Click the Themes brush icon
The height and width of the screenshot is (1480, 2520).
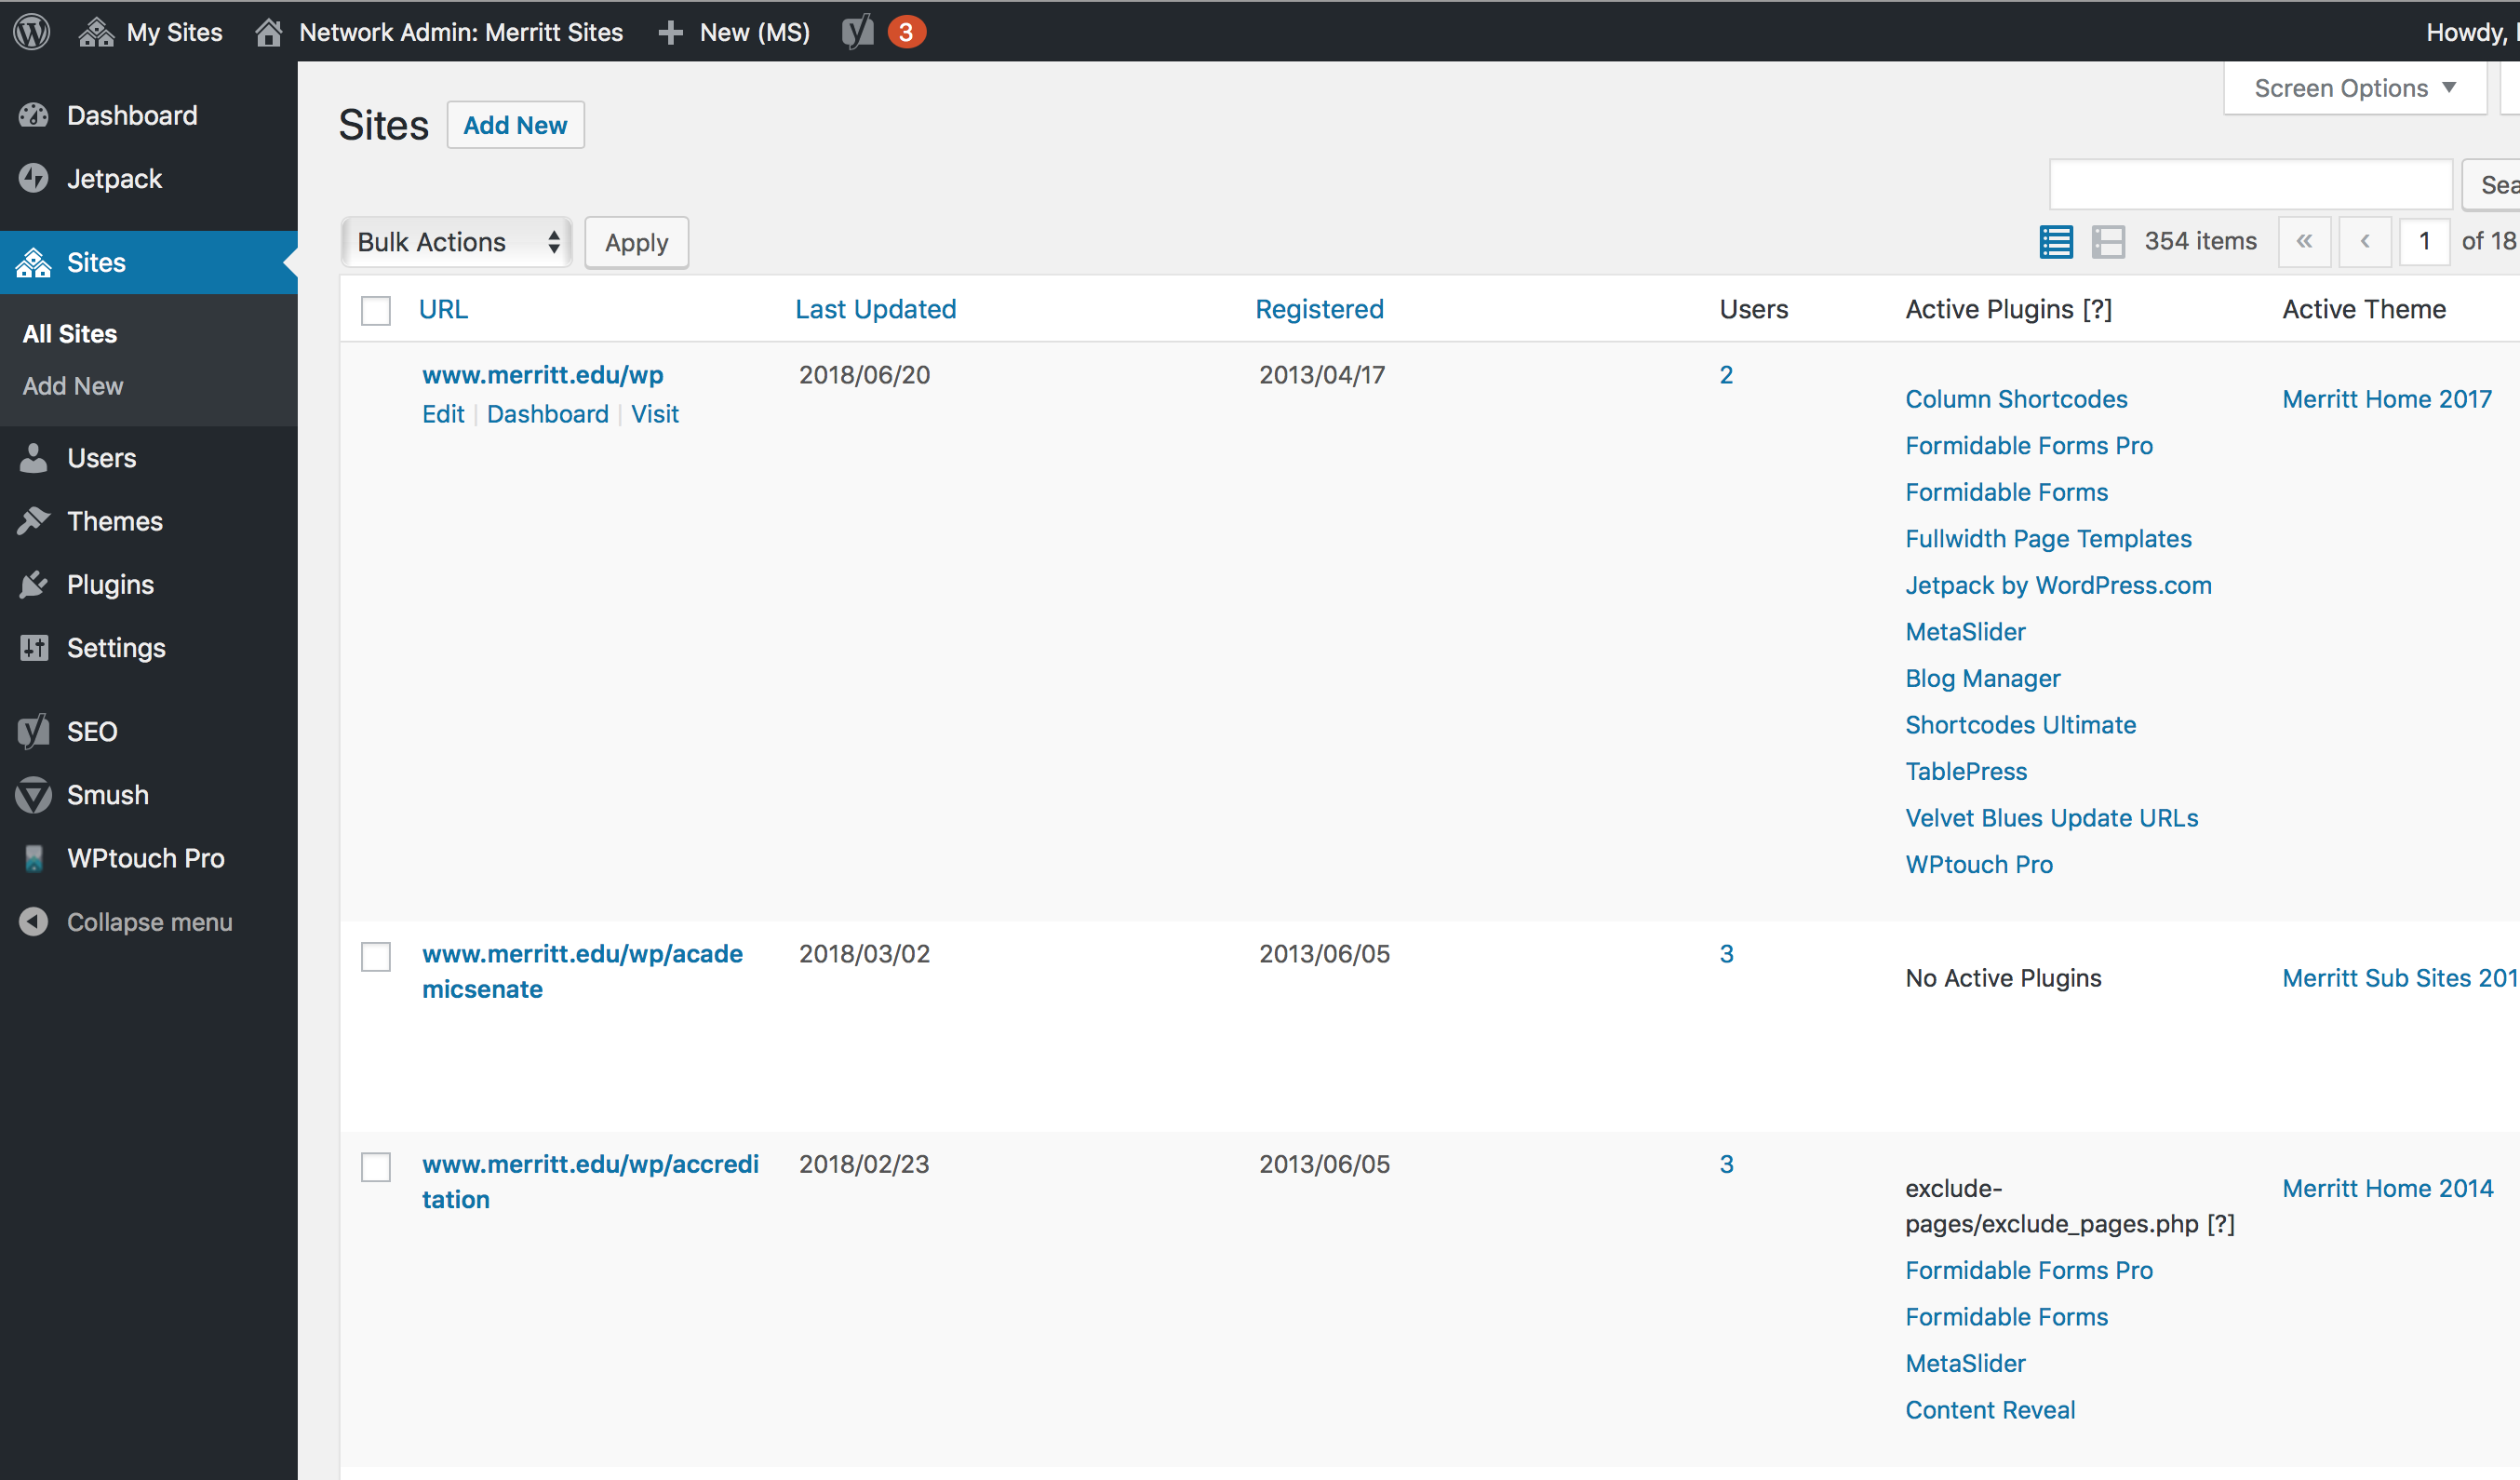point(34,521)
